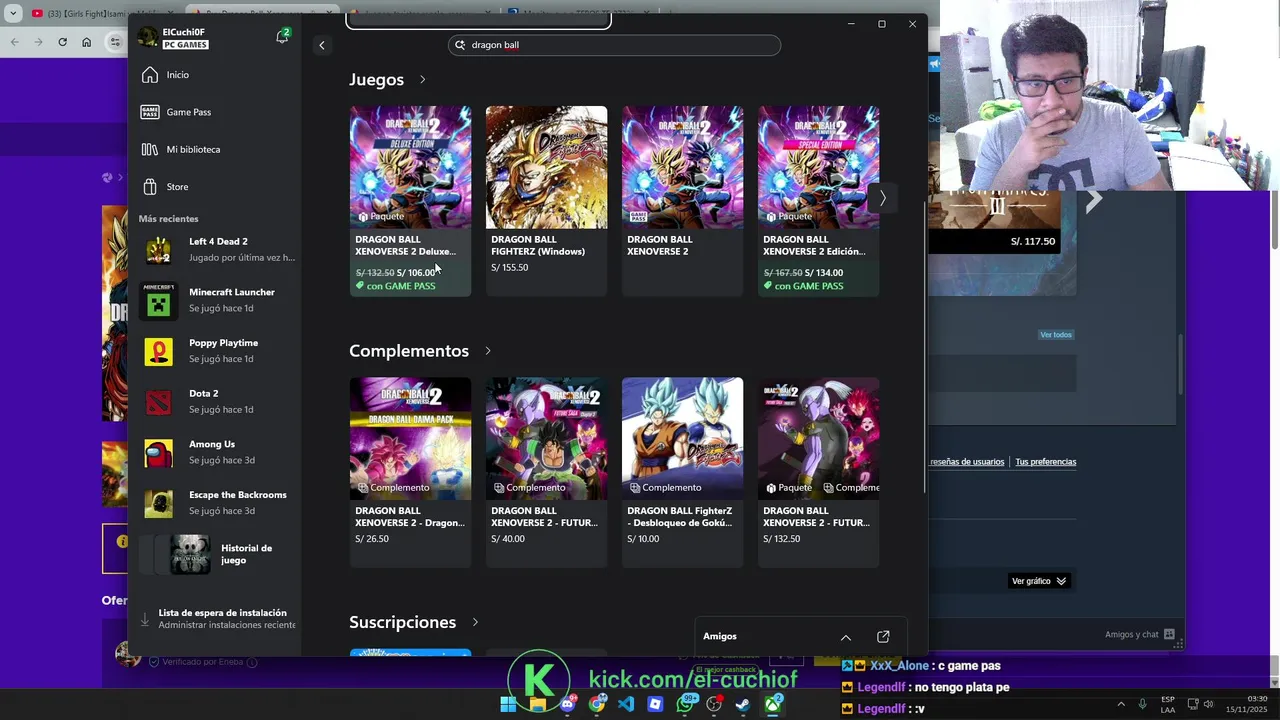Viewport: 1280px width, 720px height.
Task: Open Roblox from taskbar
Action: (x=655, y=704)
